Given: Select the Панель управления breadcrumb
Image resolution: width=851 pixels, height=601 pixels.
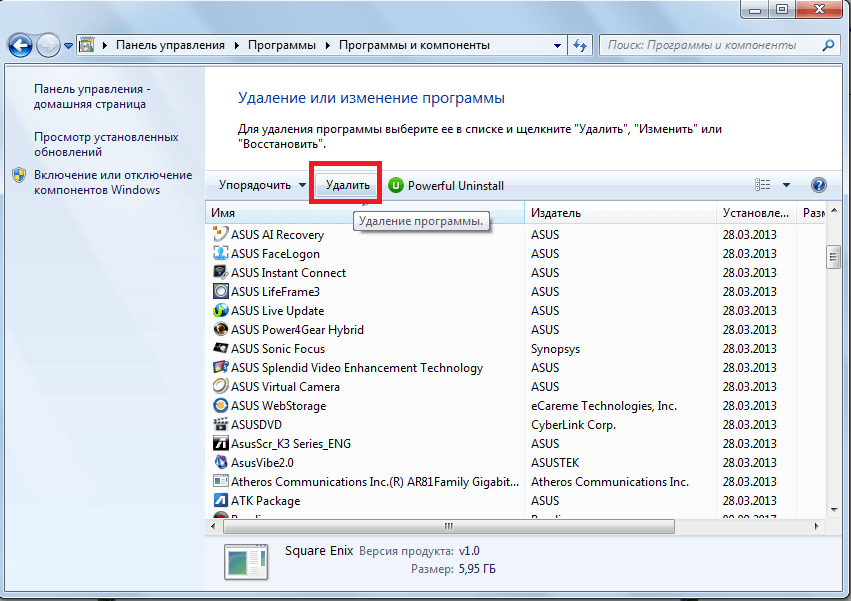Looking at the screenshot, I should pyautogui.click(x=170, y=45).
